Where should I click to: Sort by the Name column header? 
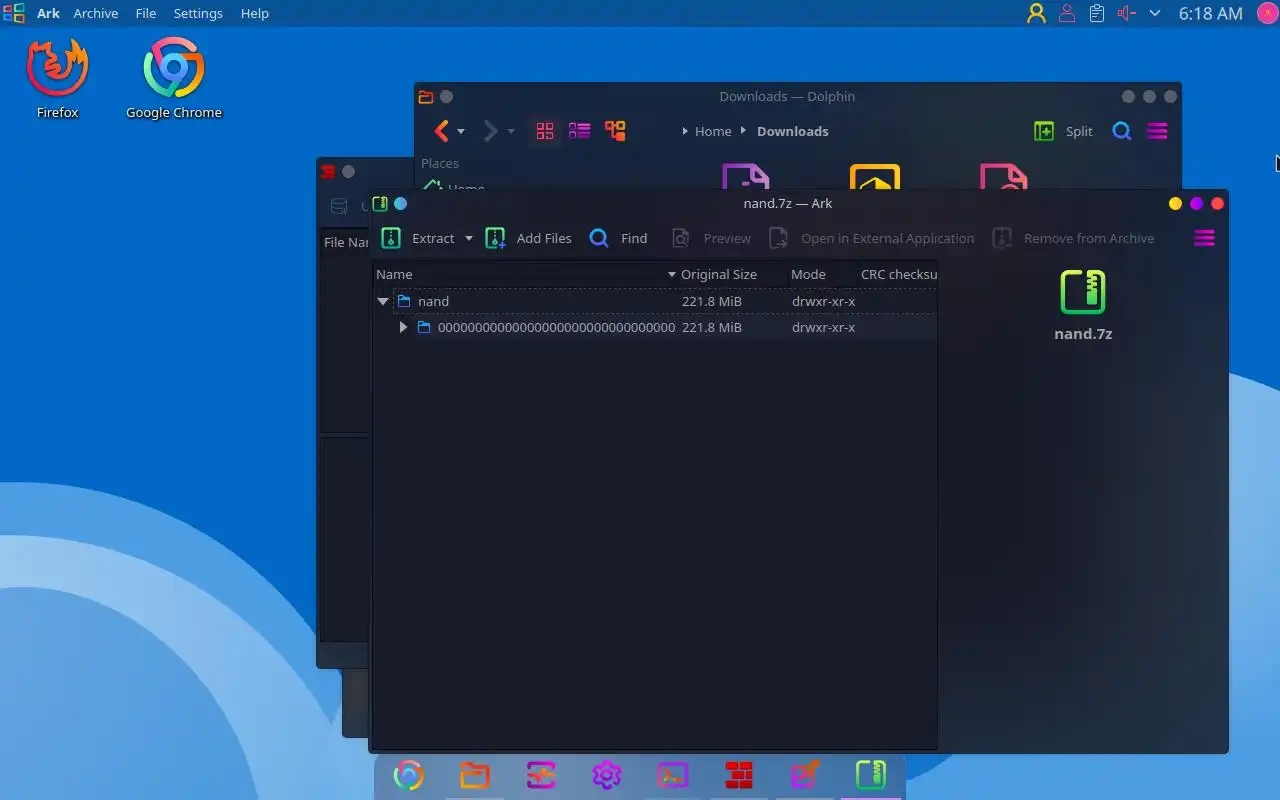pos(526,274)
